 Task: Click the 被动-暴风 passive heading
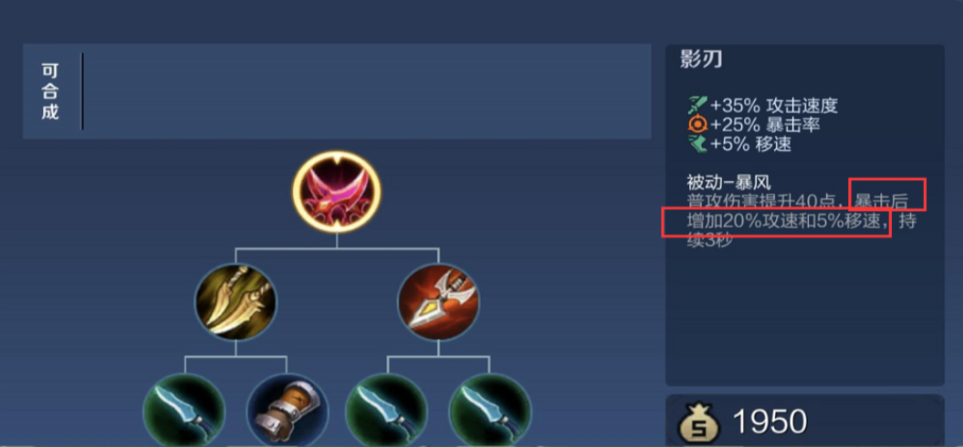coord(729,182)
